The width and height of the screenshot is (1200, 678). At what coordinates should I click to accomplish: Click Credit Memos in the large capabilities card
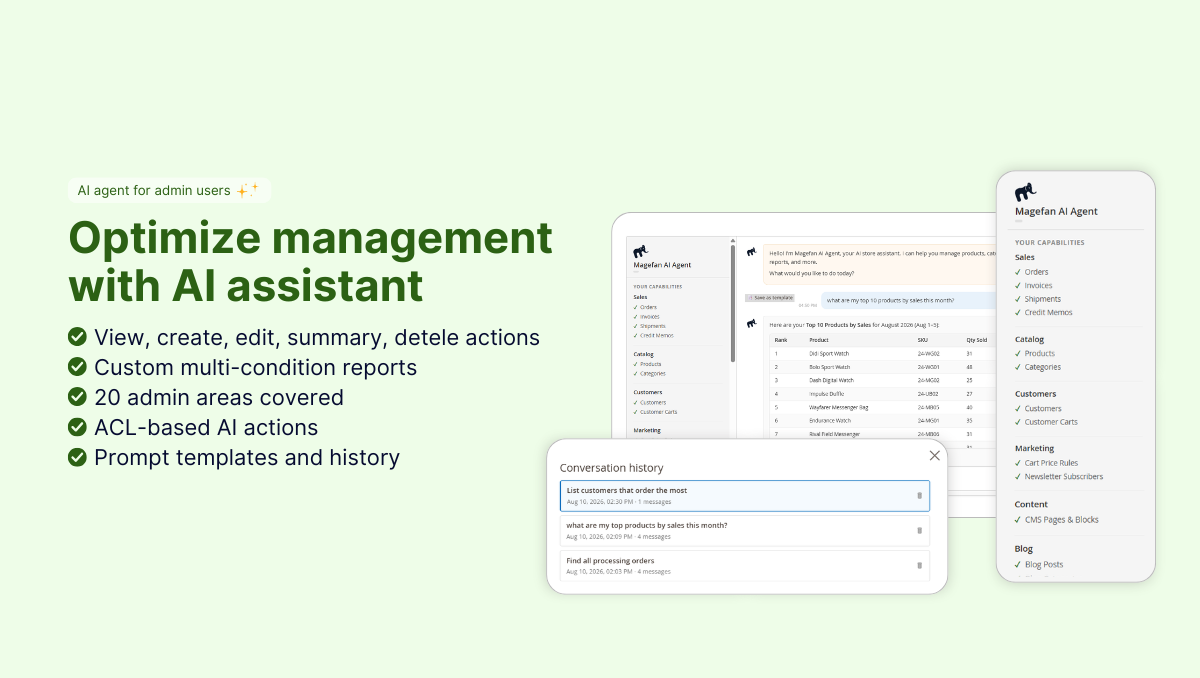pos(1048,313)
